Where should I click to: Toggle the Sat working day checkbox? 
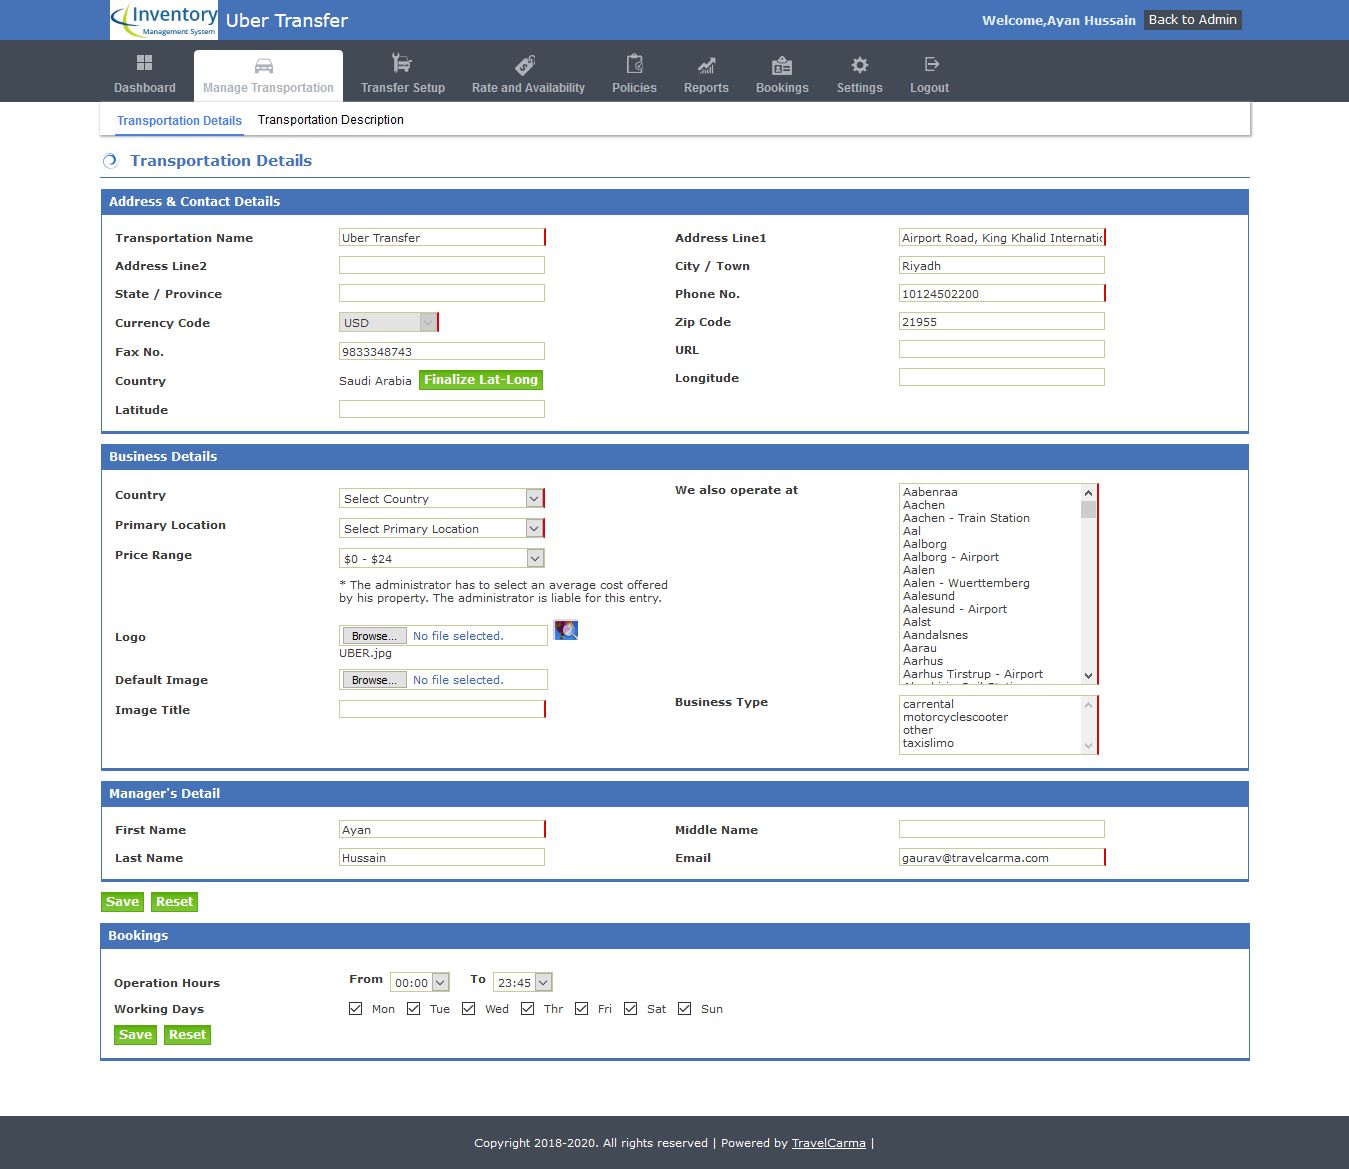[630, 1008]
